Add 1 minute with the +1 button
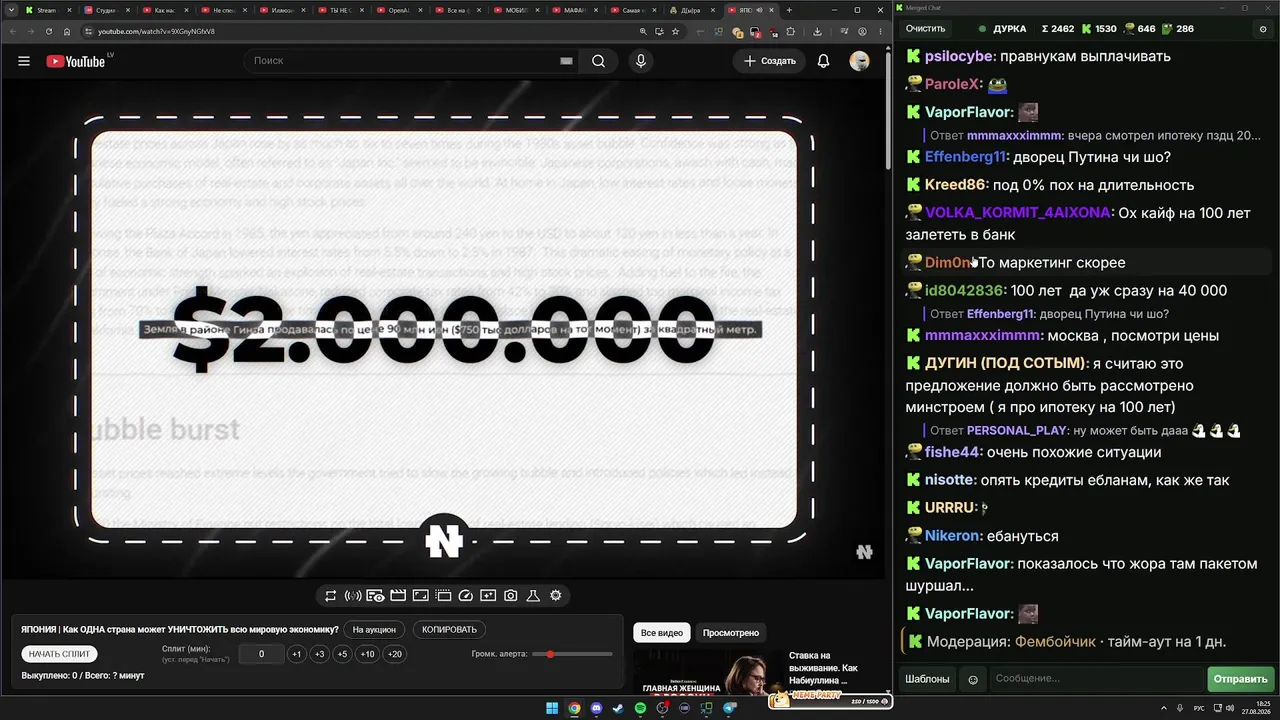The height and width of the screenshot is (720, 1280). [296, 654]
